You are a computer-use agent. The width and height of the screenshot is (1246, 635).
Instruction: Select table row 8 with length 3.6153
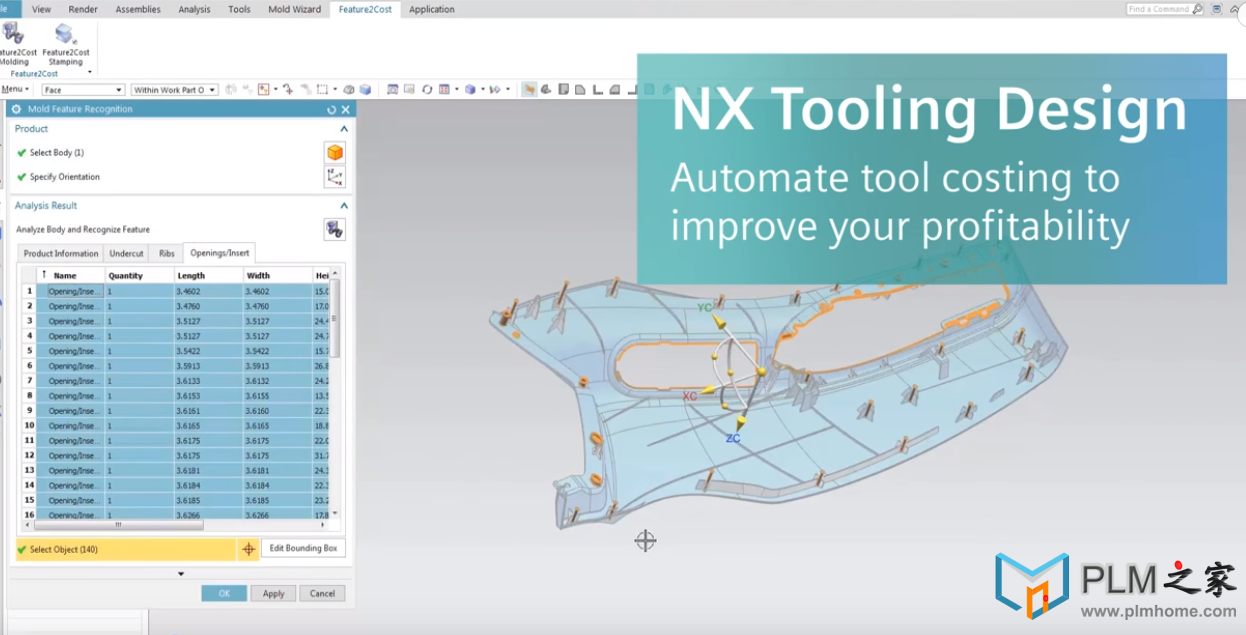[177, 396]
